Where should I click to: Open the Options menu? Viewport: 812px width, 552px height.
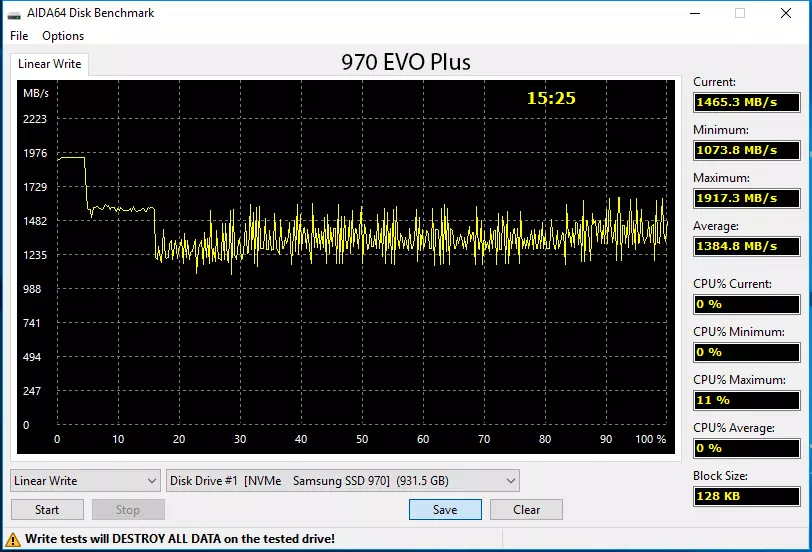(63, 36)
